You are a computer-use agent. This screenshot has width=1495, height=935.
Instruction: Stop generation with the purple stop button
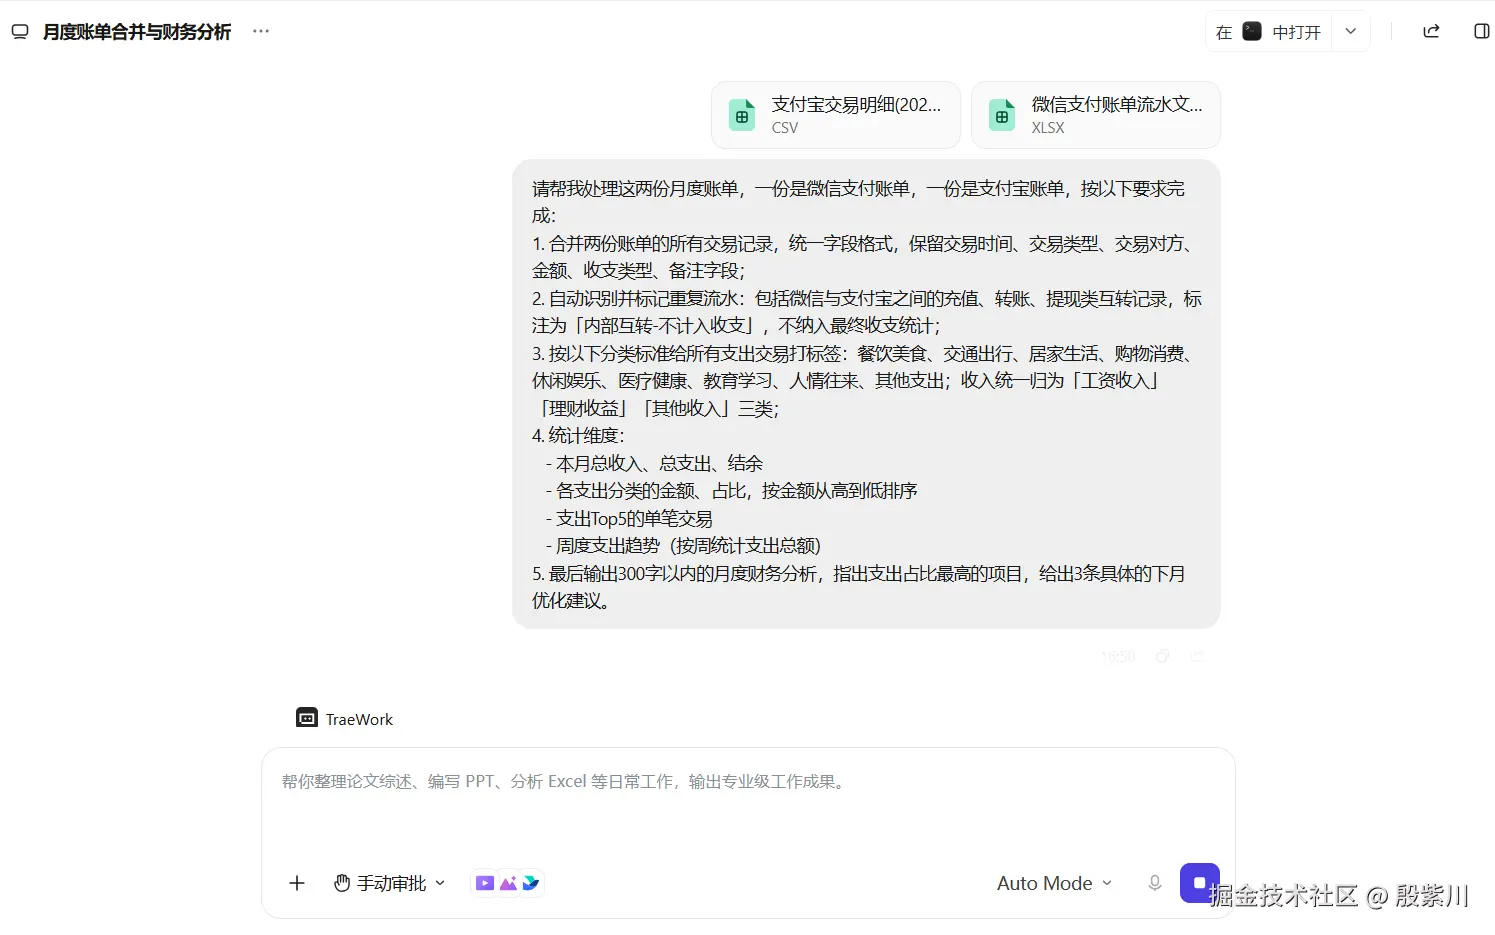click(x=1199, y=883)
